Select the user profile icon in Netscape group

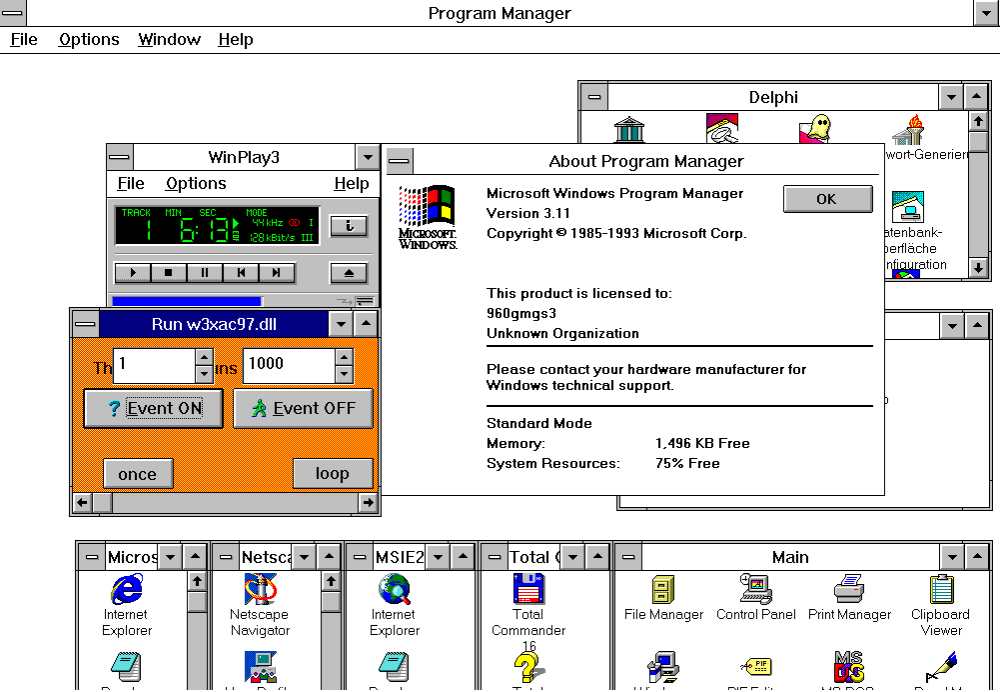(260, 667)
